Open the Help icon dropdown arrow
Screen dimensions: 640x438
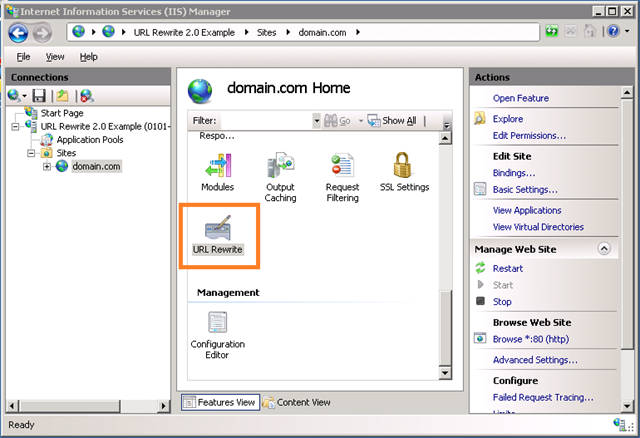pos(627,31)
